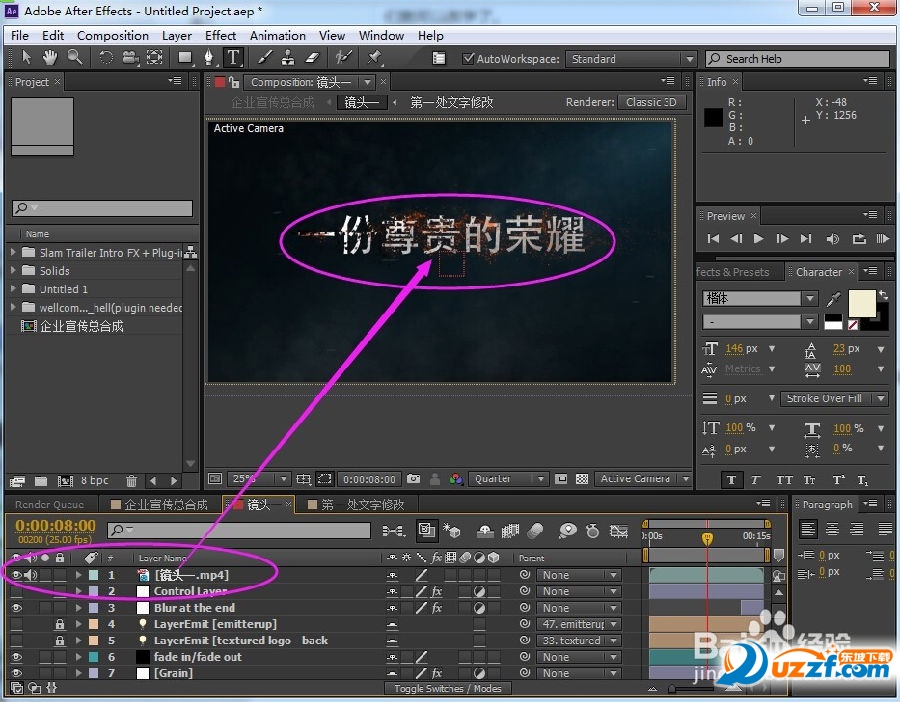Select the Clone Stamp tool

coord(288,57)
